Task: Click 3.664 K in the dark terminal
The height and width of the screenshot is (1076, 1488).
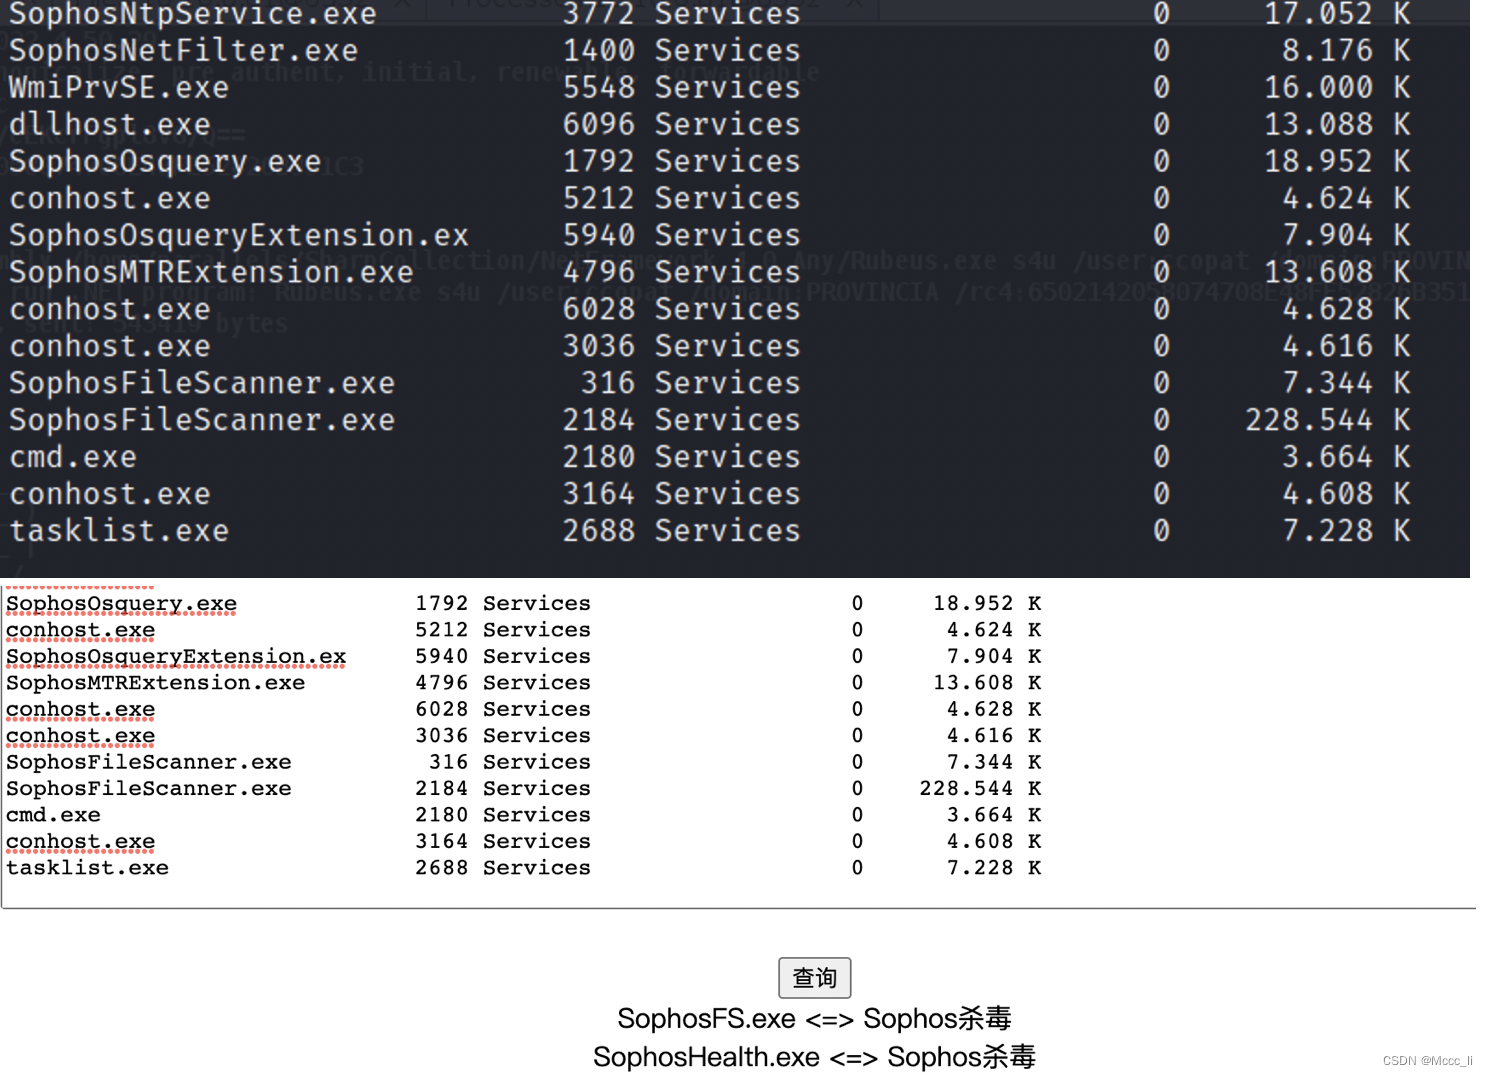Action: click(1346, 458)
